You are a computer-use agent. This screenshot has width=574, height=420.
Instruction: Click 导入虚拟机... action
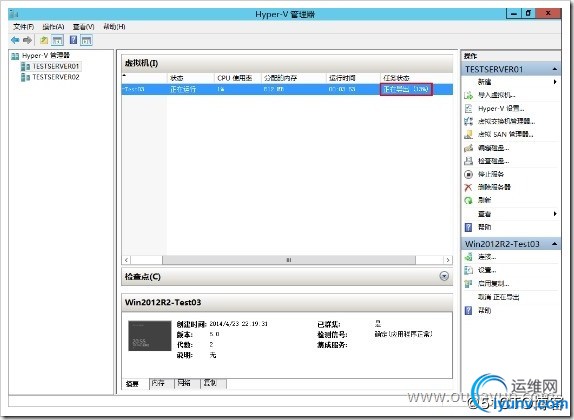pyautogui.click(x=497, y=95)
